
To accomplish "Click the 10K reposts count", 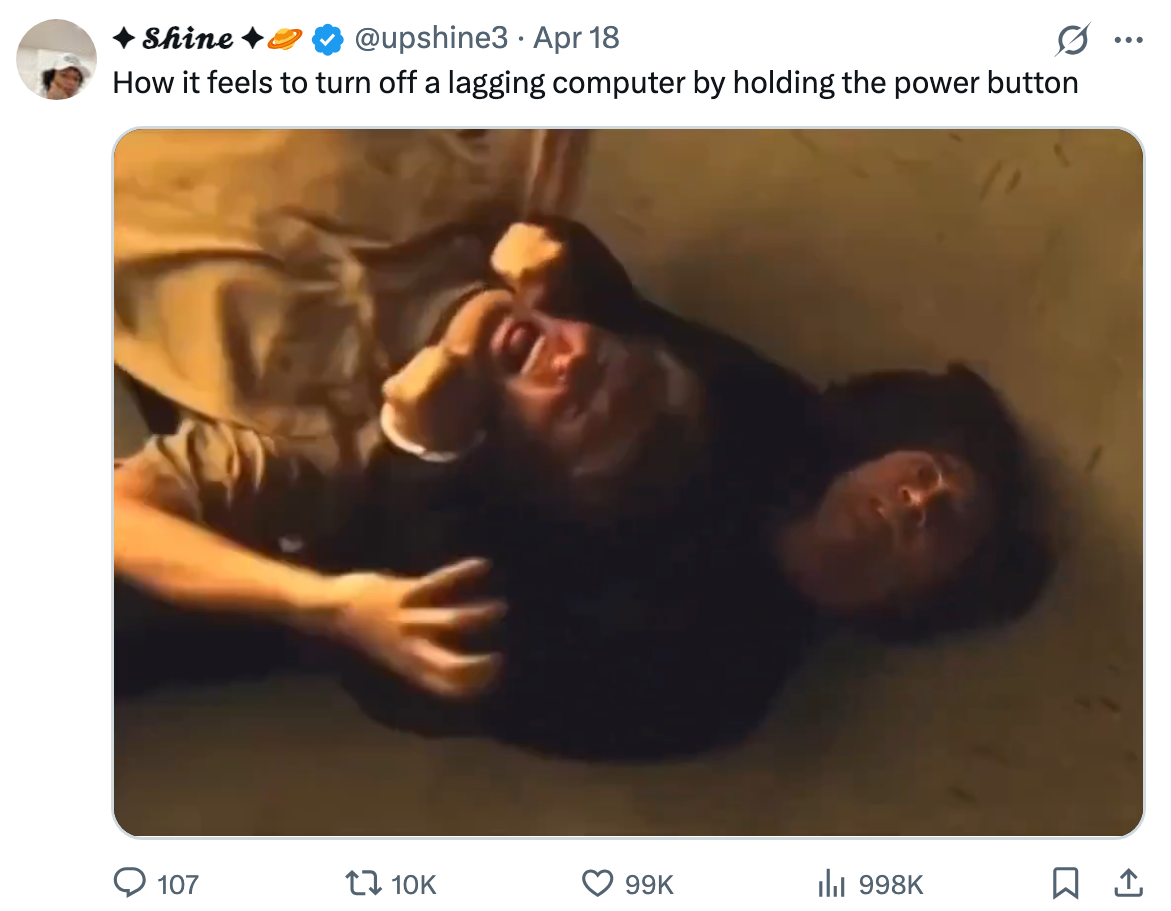I will 414,884.
